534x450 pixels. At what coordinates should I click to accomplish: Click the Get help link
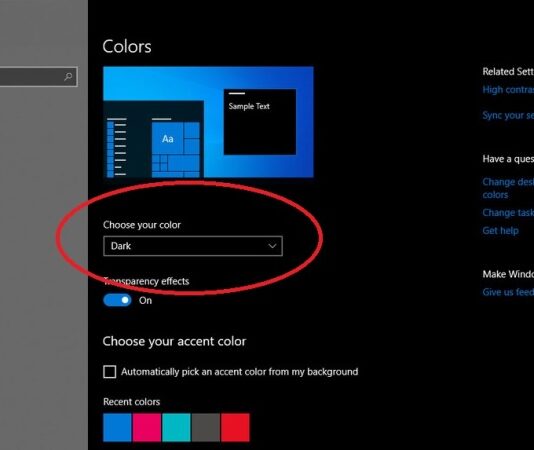point(501,231)
